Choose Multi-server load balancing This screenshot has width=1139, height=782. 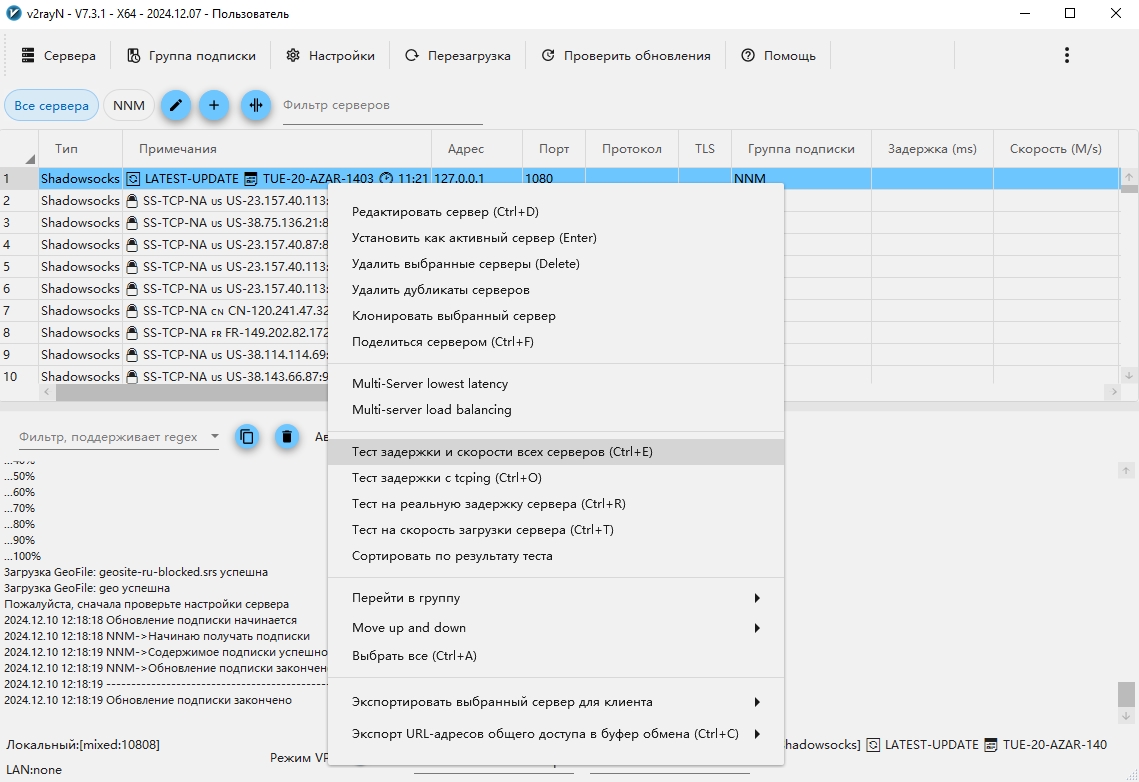tap(556, 410)
